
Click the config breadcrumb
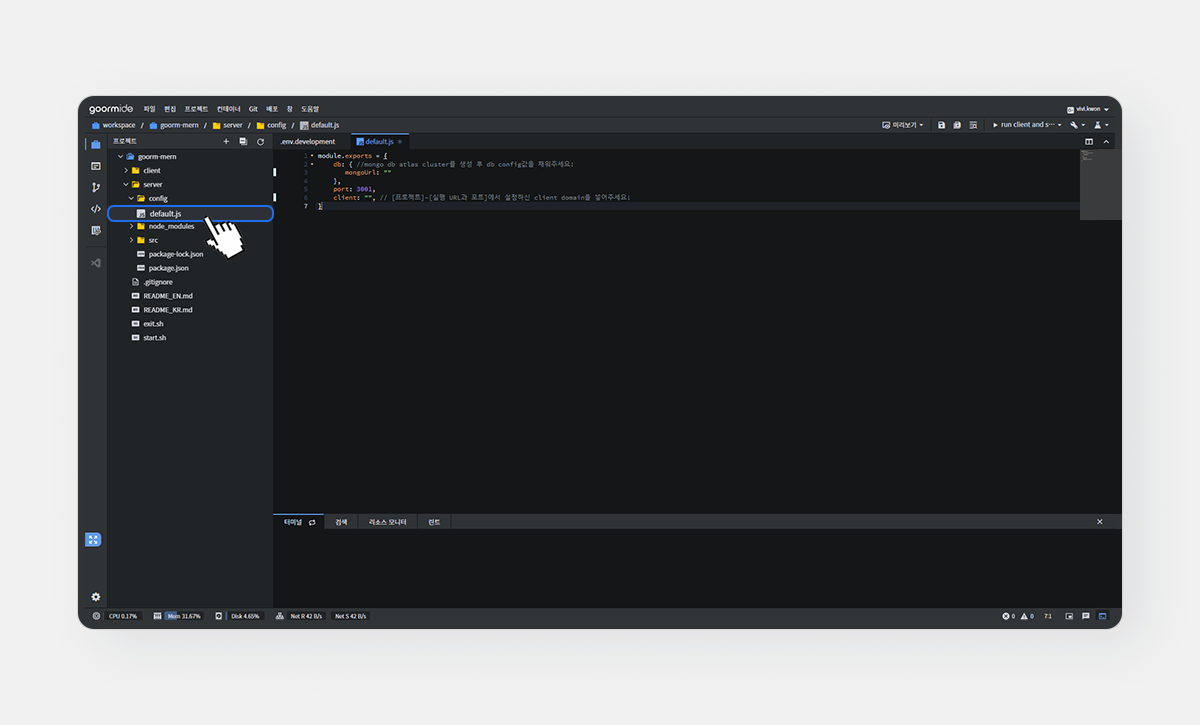click(271, 125)
